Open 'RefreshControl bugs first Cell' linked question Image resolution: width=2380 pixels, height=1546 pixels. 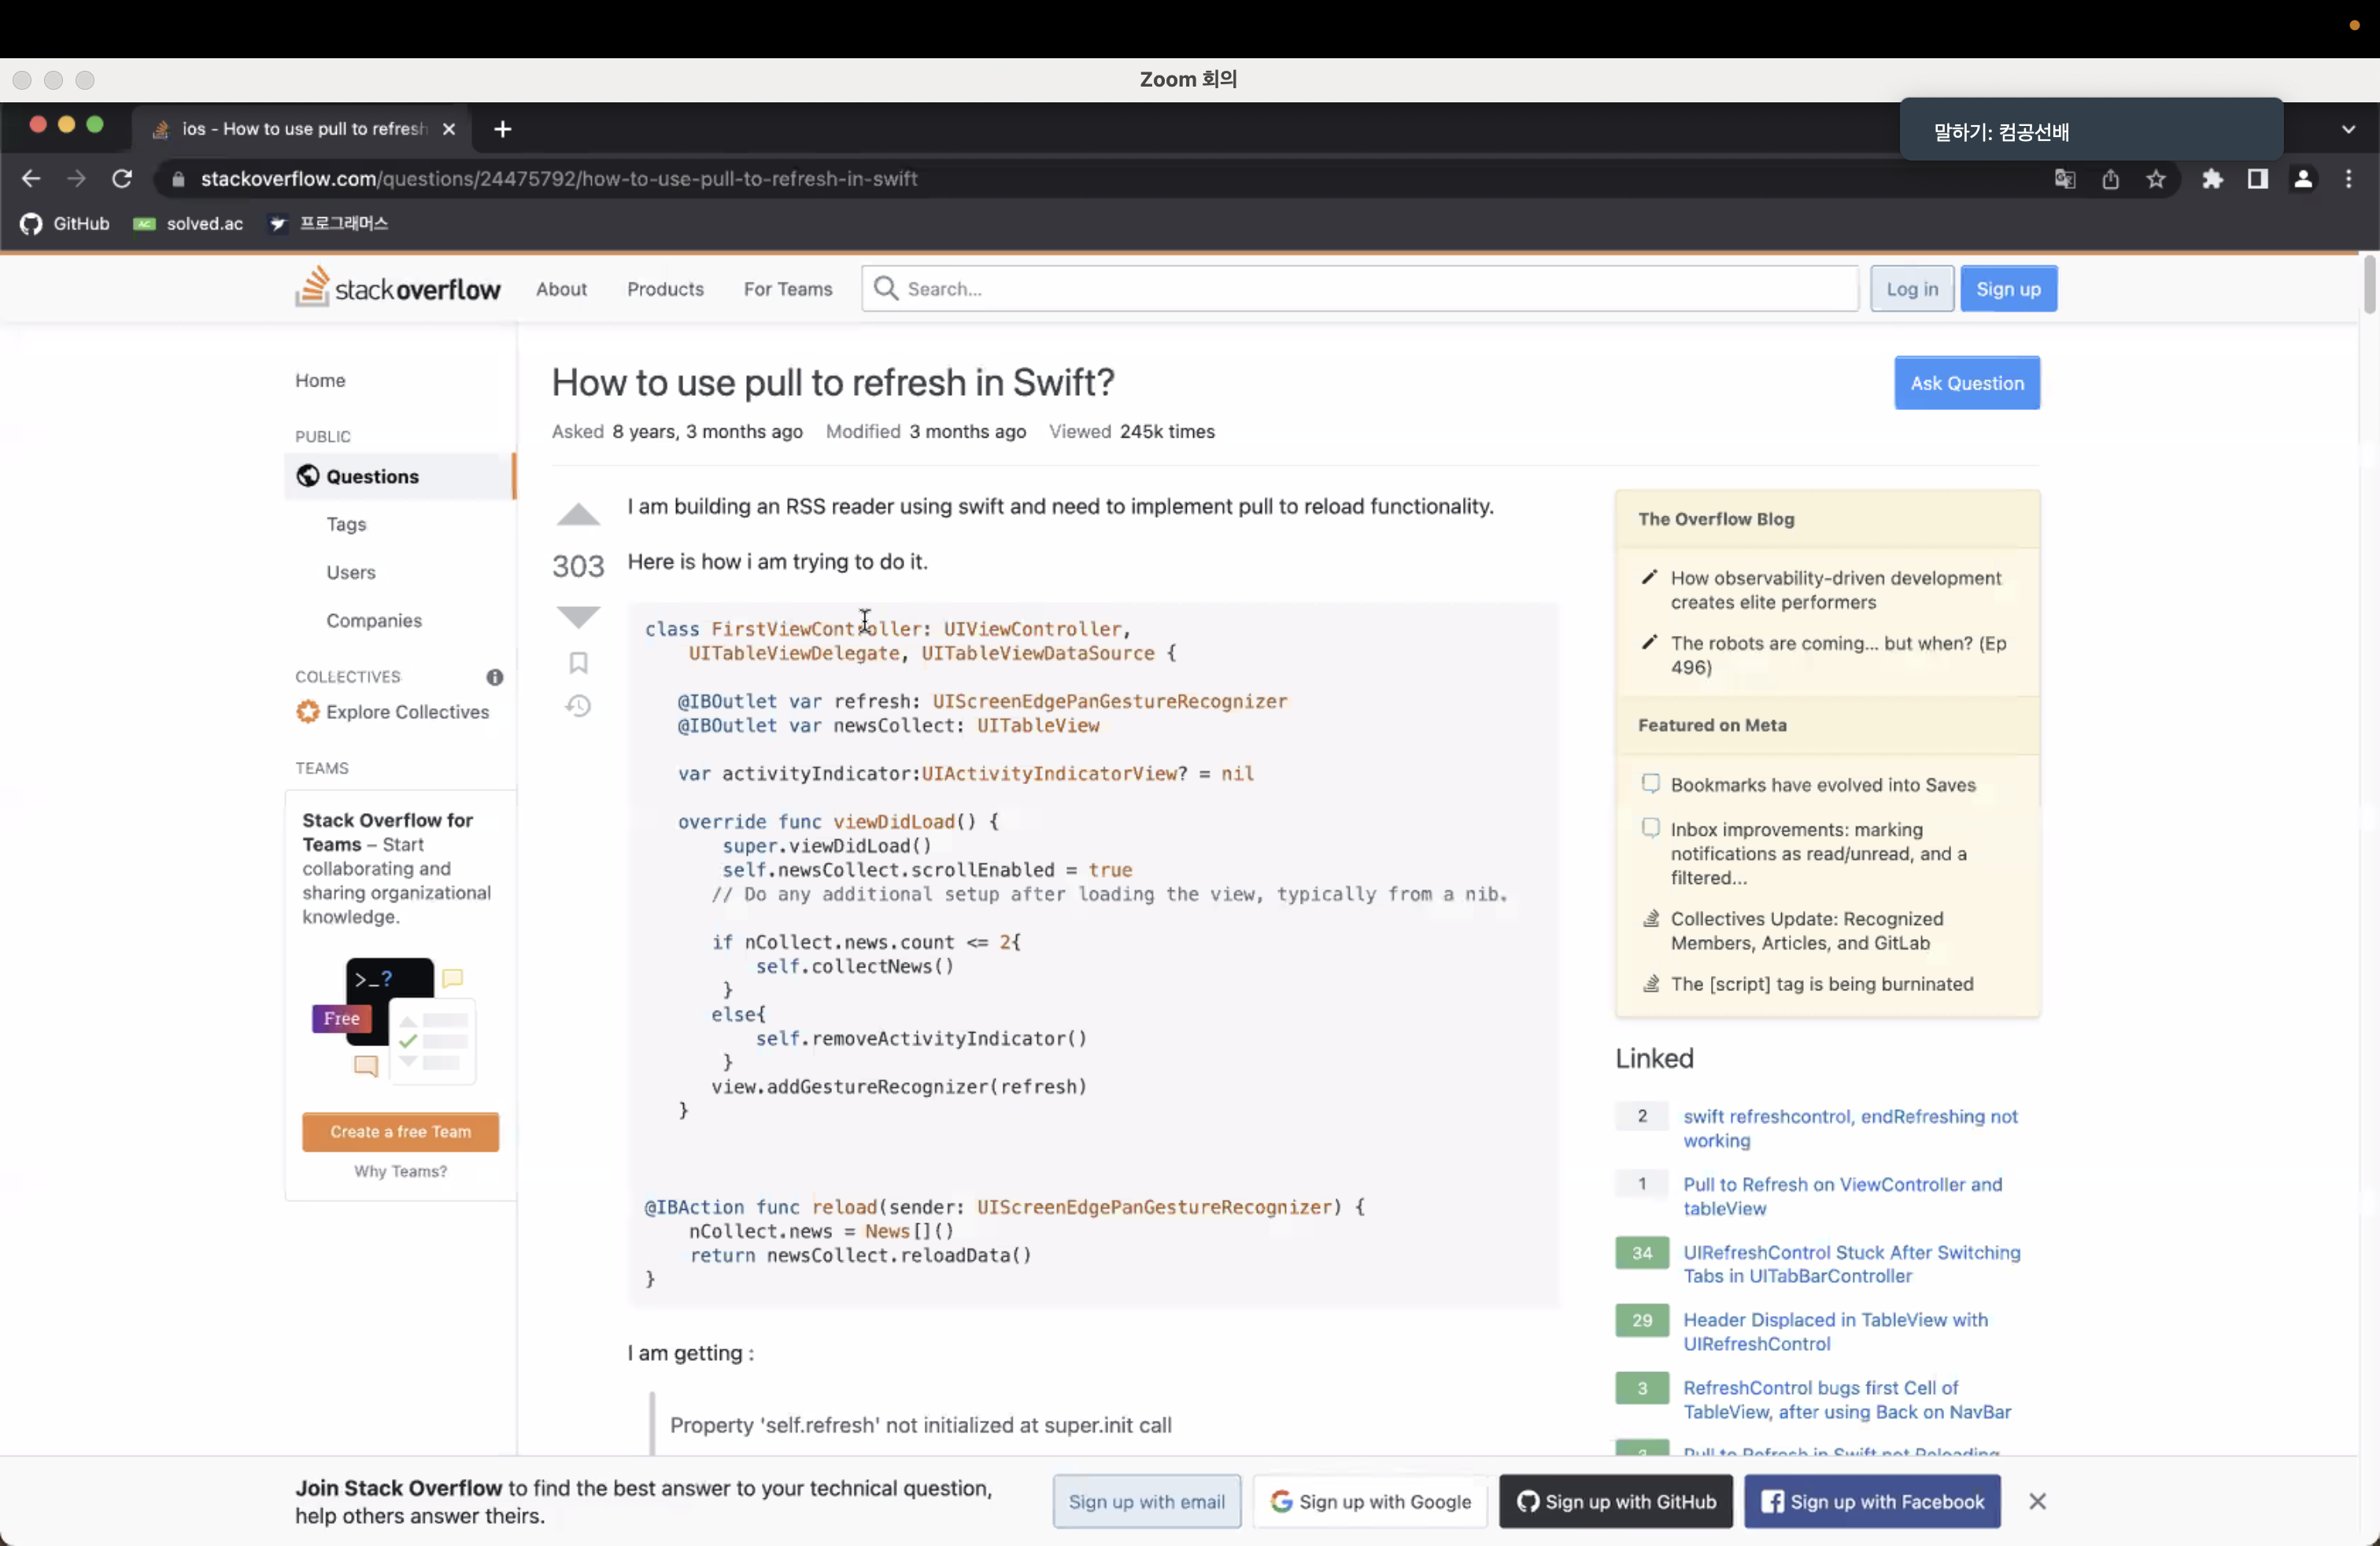(x=1846, y=1400)
